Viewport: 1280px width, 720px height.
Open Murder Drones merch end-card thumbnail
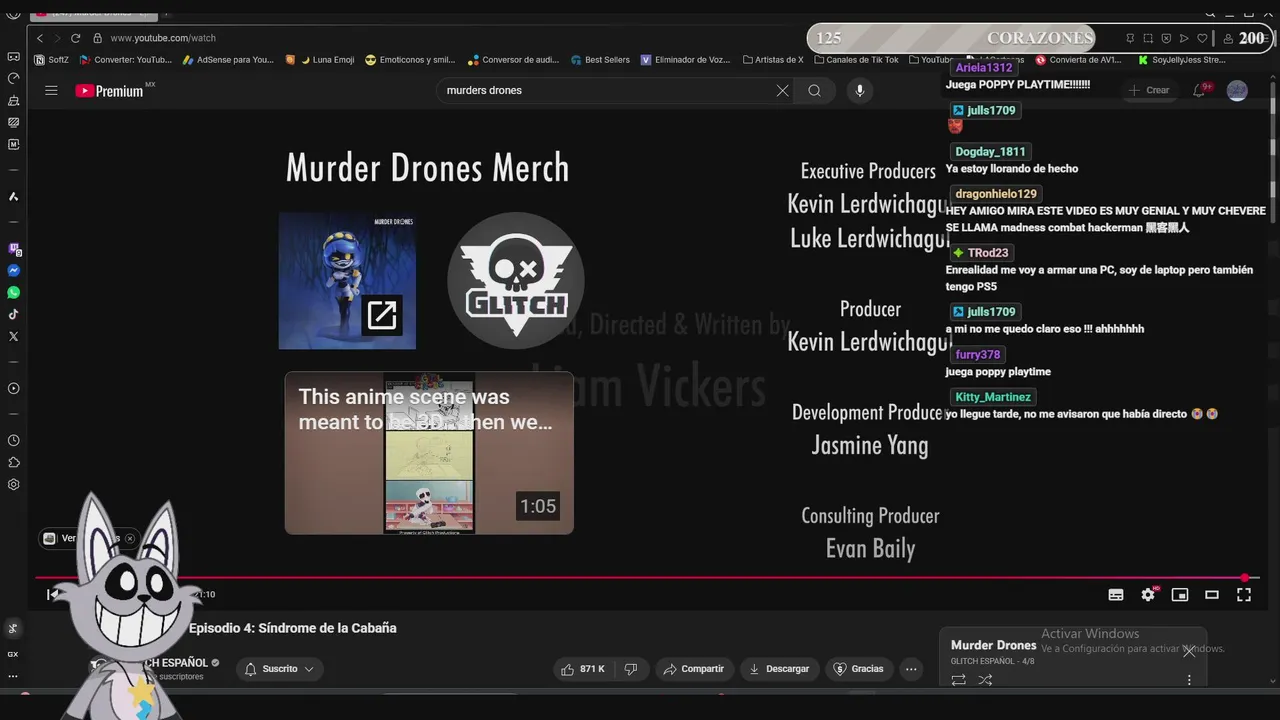tap(347, 281)
